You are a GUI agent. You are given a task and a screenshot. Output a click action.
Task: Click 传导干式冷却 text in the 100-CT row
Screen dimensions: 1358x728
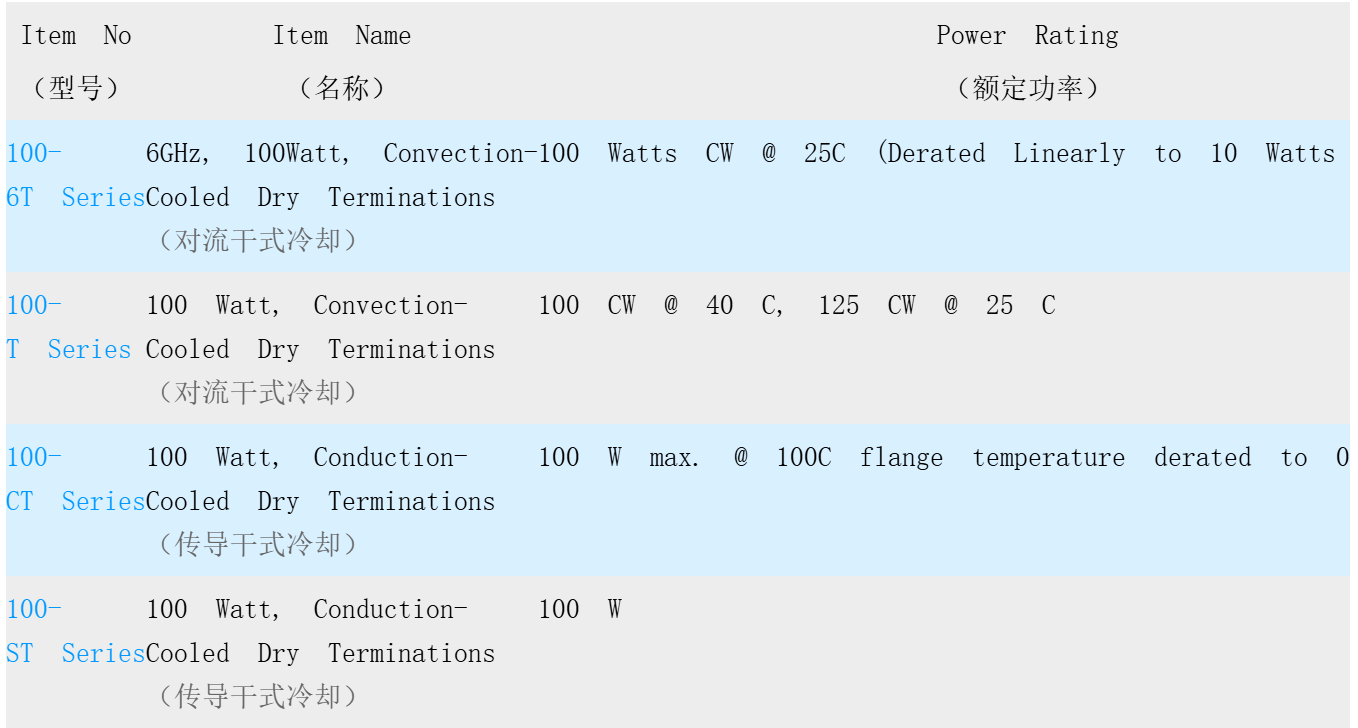pyautogui.click(x=257, y=544)
